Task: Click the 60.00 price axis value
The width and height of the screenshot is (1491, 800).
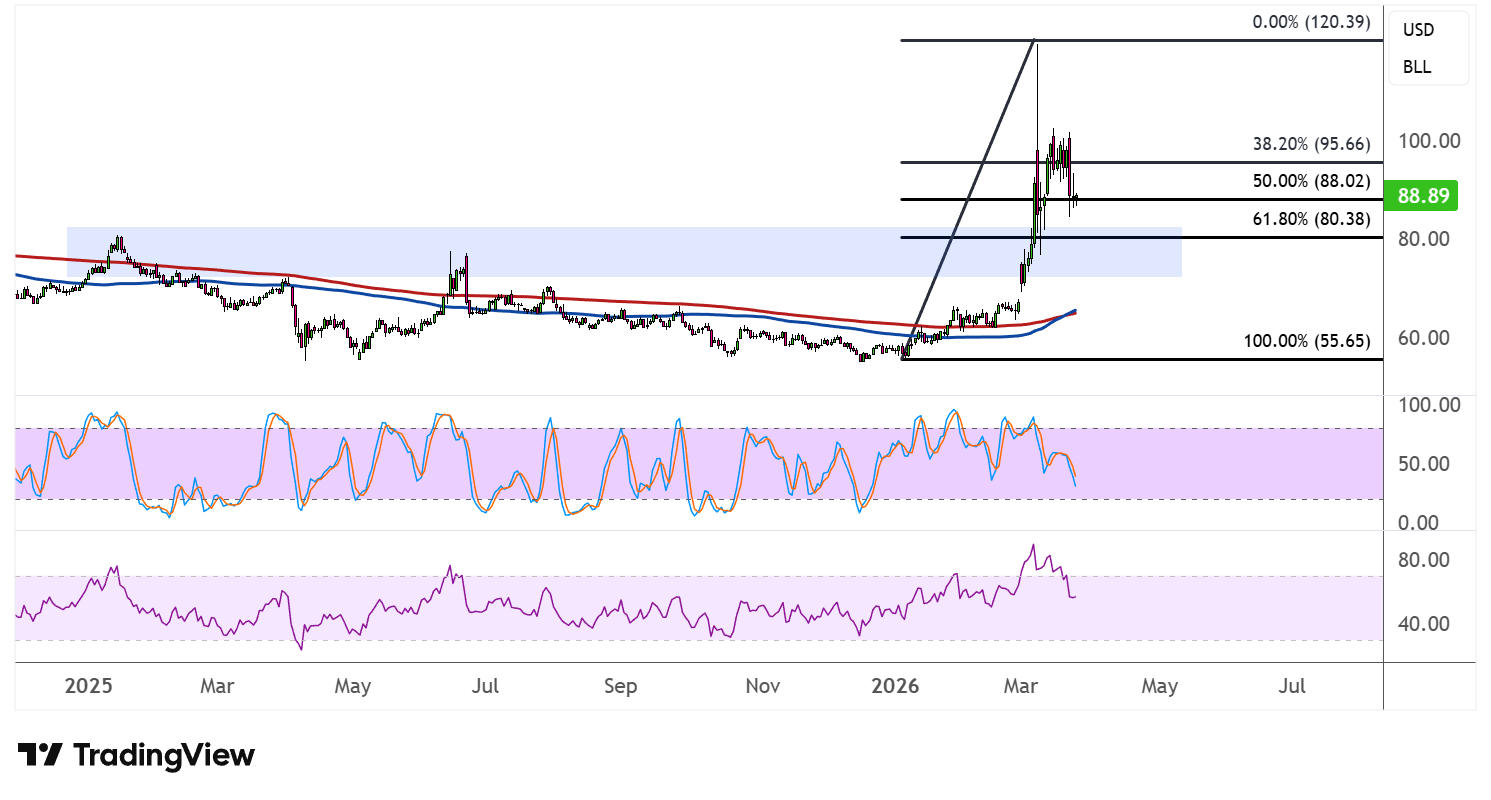Action: click(x=1422, y=338)
